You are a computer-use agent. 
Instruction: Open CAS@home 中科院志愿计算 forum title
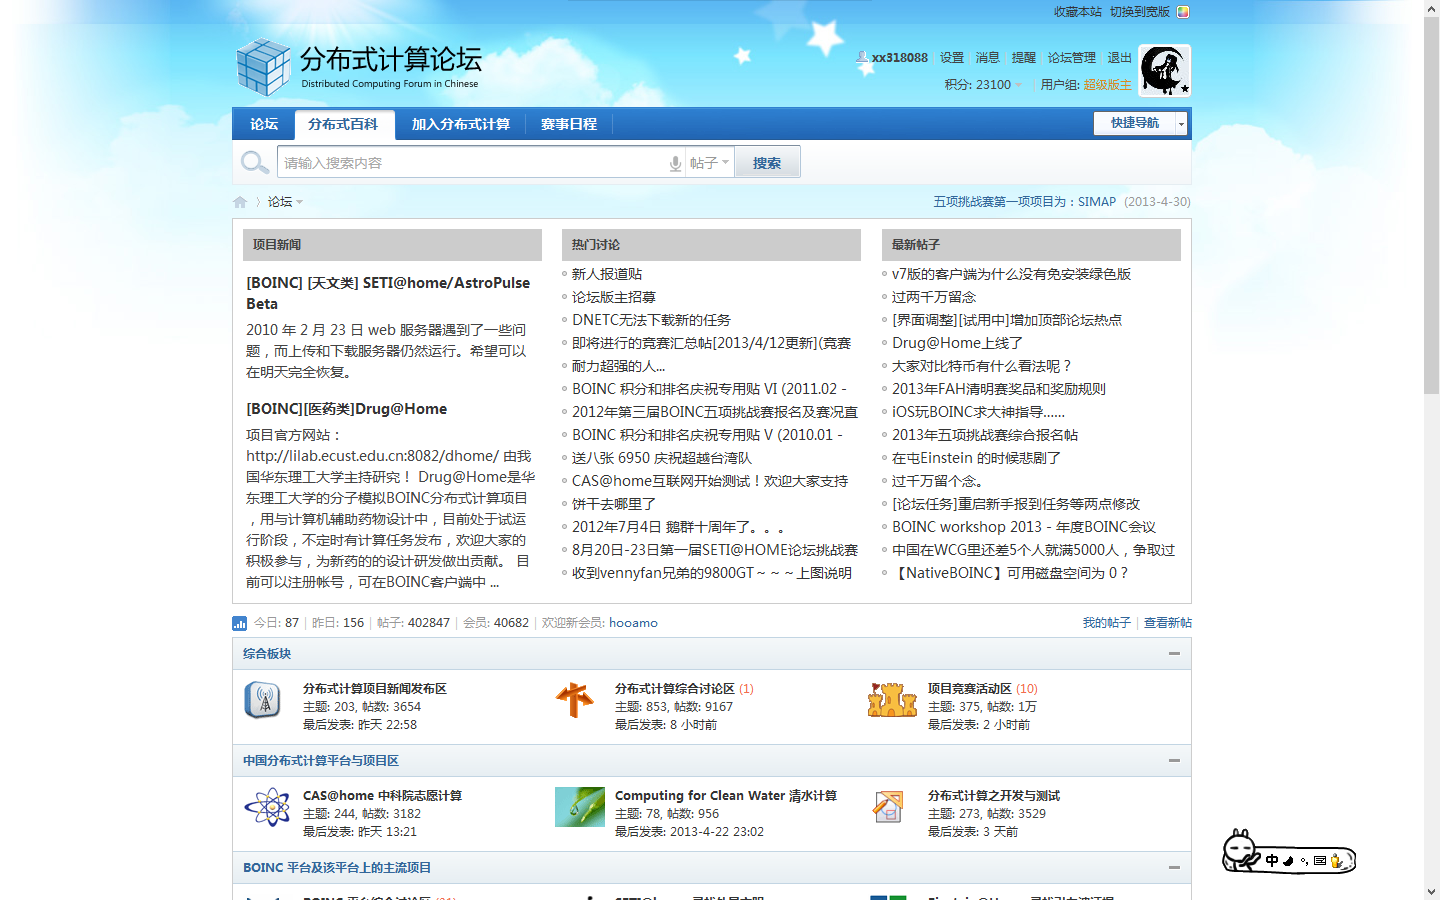tap(382, 796)
